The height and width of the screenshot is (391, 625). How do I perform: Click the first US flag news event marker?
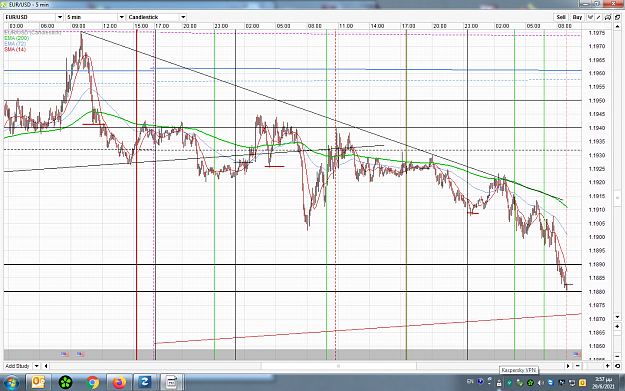click(x=65, y=354)
